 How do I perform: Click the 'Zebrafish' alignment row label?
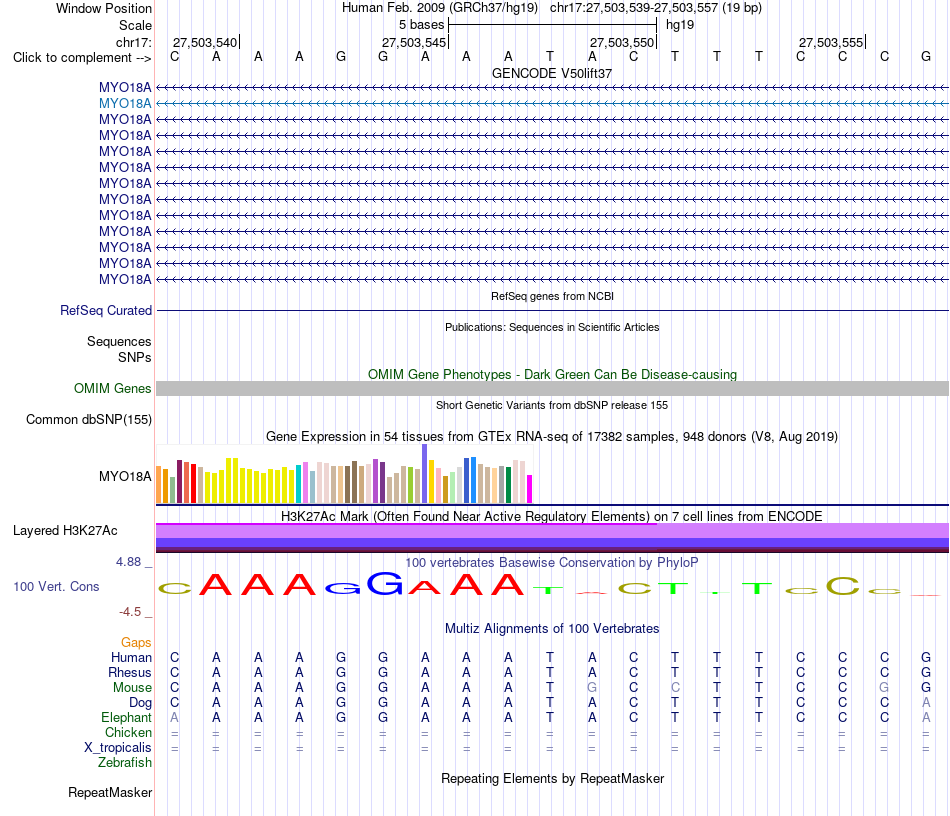125,762
